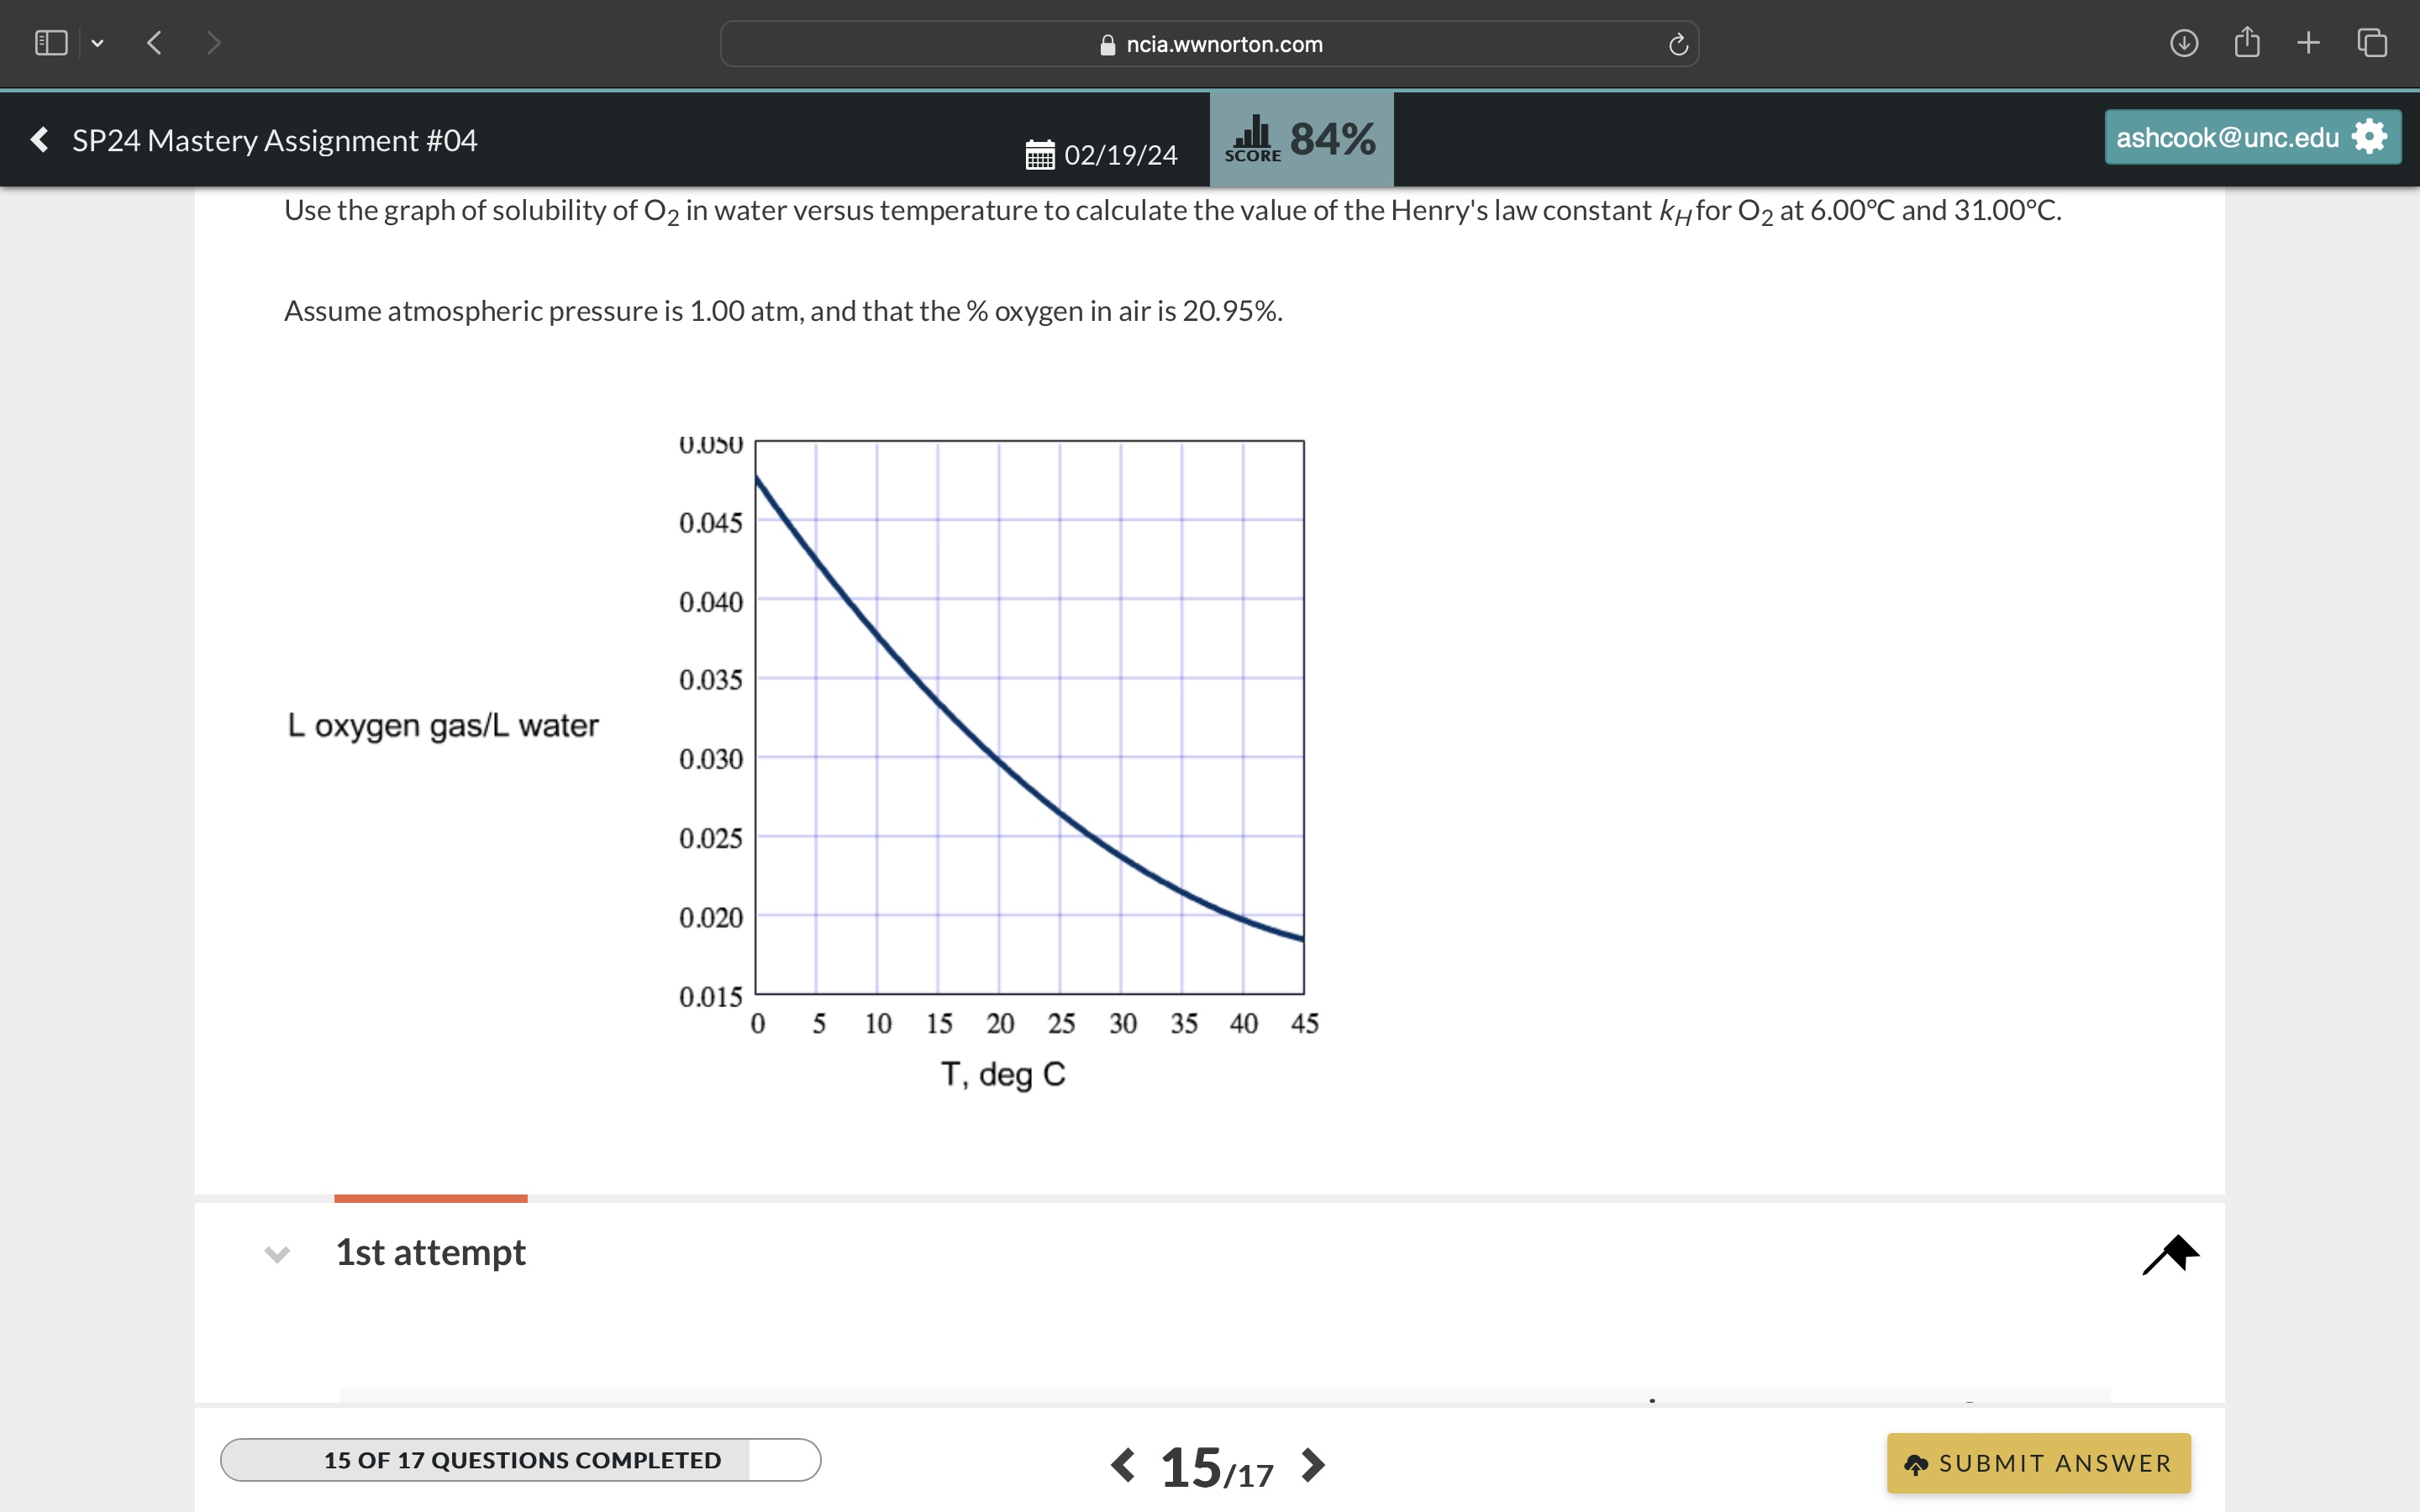
Task: Click the pin marker icon near 1st attempt
Action: tap(2173, 1255)
